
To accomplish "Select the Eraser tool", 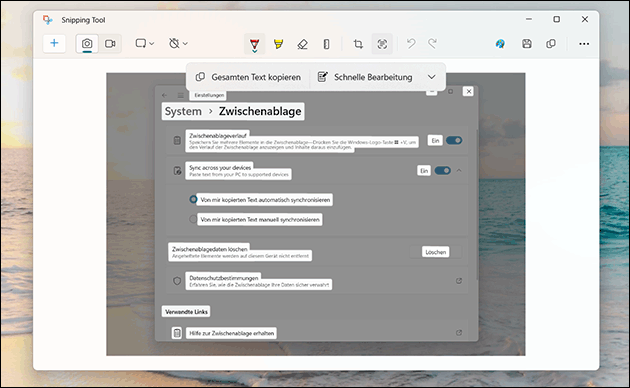I will click(x=302, y=44).
